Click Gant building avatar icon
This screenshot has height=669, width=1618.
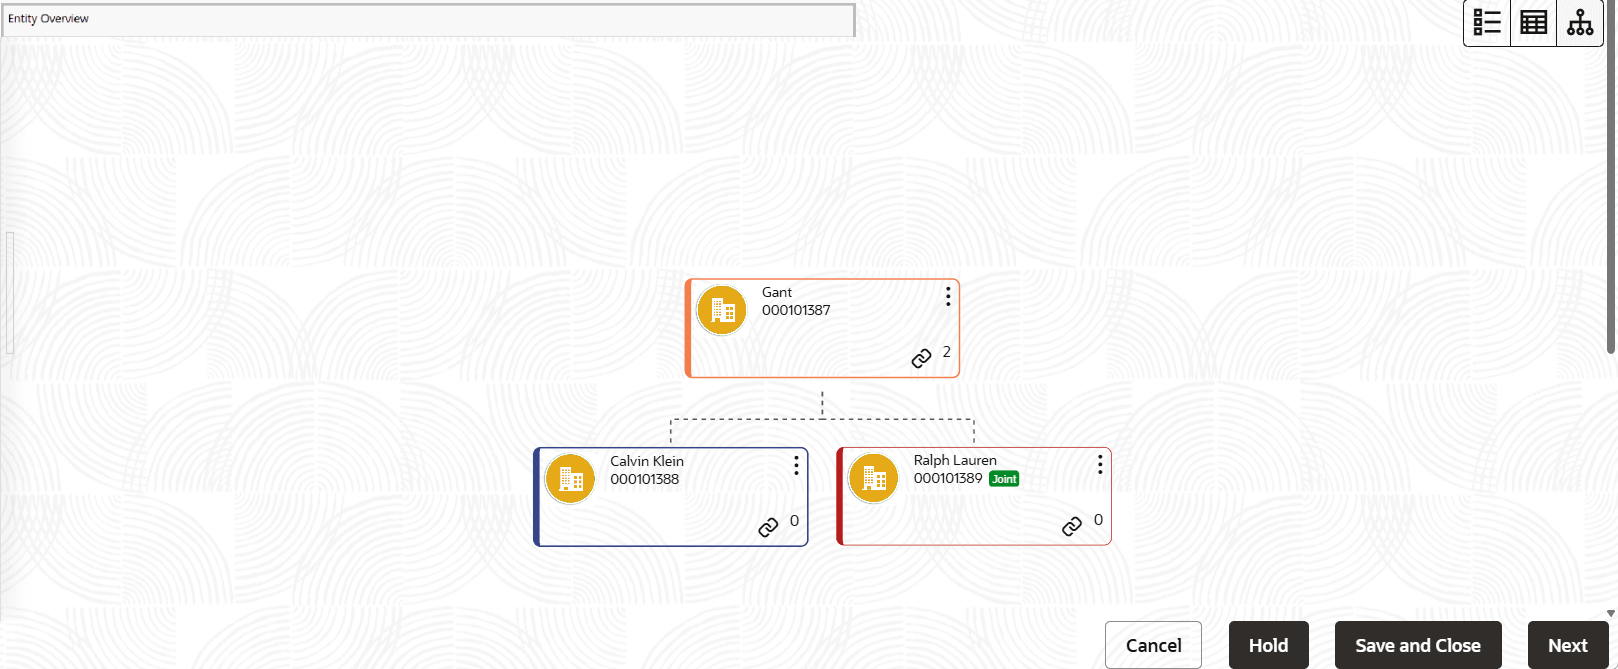click(x=722, y=310)
